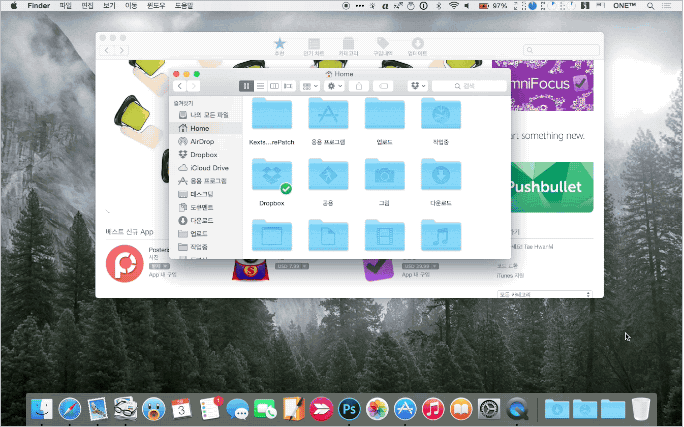Open the Finder arrange-by dropdown
This screenshot has width=684, height=427.
pyautogui.click(x=310, y=86)
